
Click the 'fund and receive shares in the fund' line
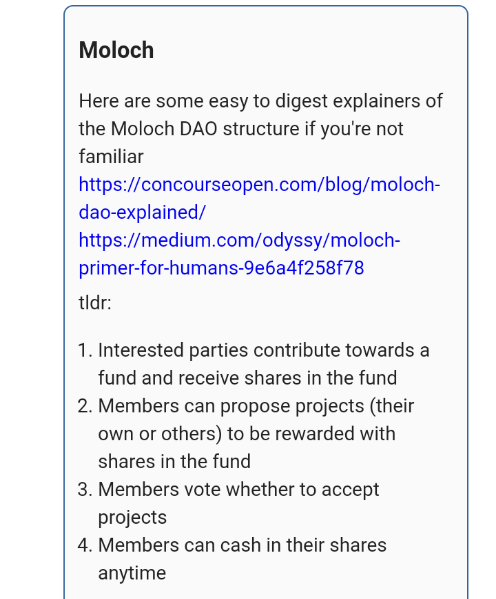pos(247,378)
